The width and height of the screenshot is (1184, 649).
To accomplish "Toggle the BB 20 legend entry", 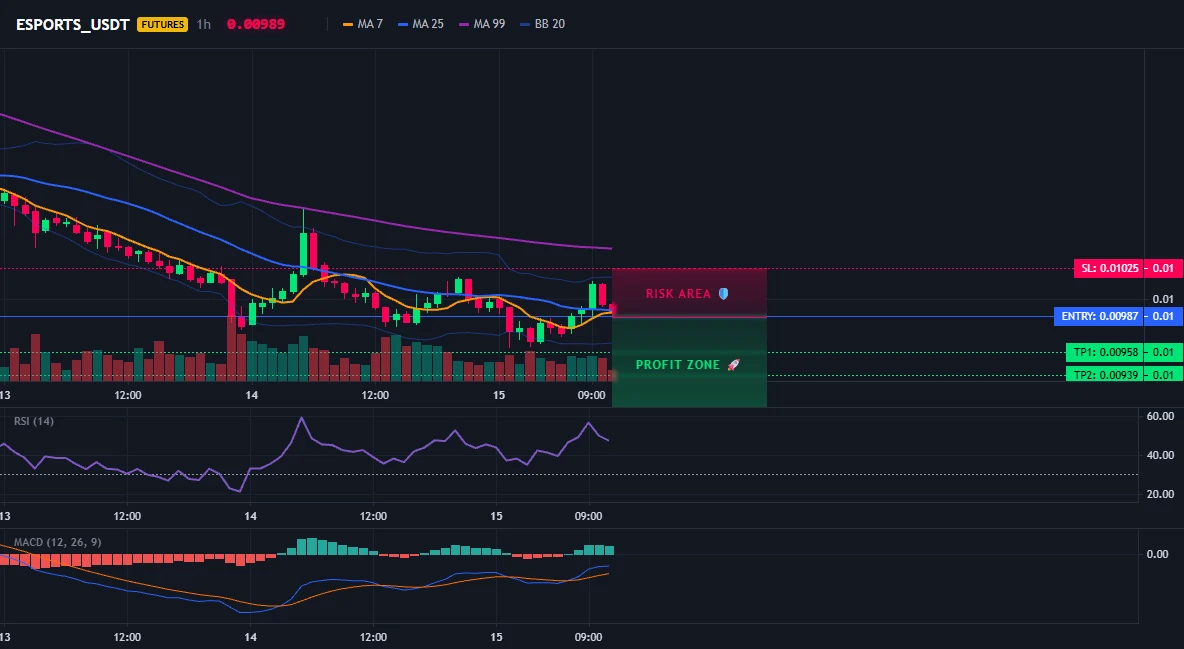I will point(542,24).
